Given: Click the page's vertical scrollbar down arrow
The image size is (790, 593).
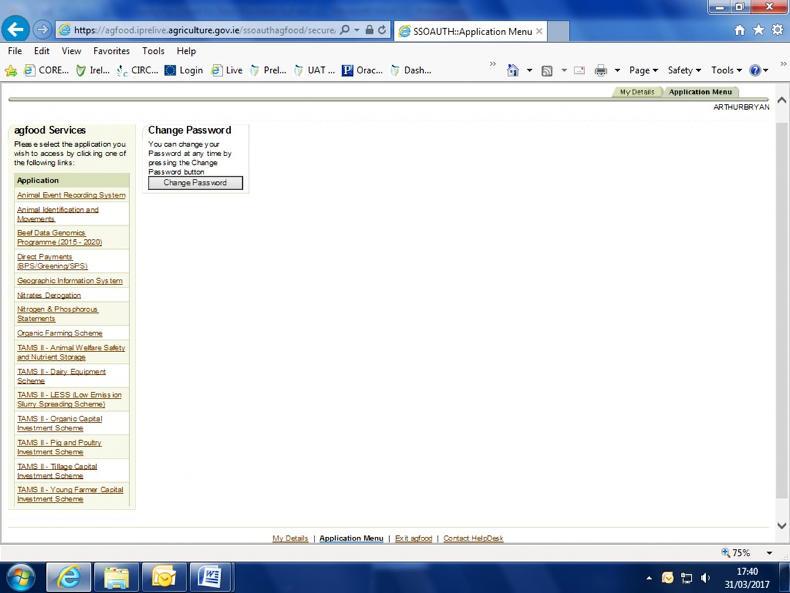Looking at the screenshot, I should (x=782, y=525).
